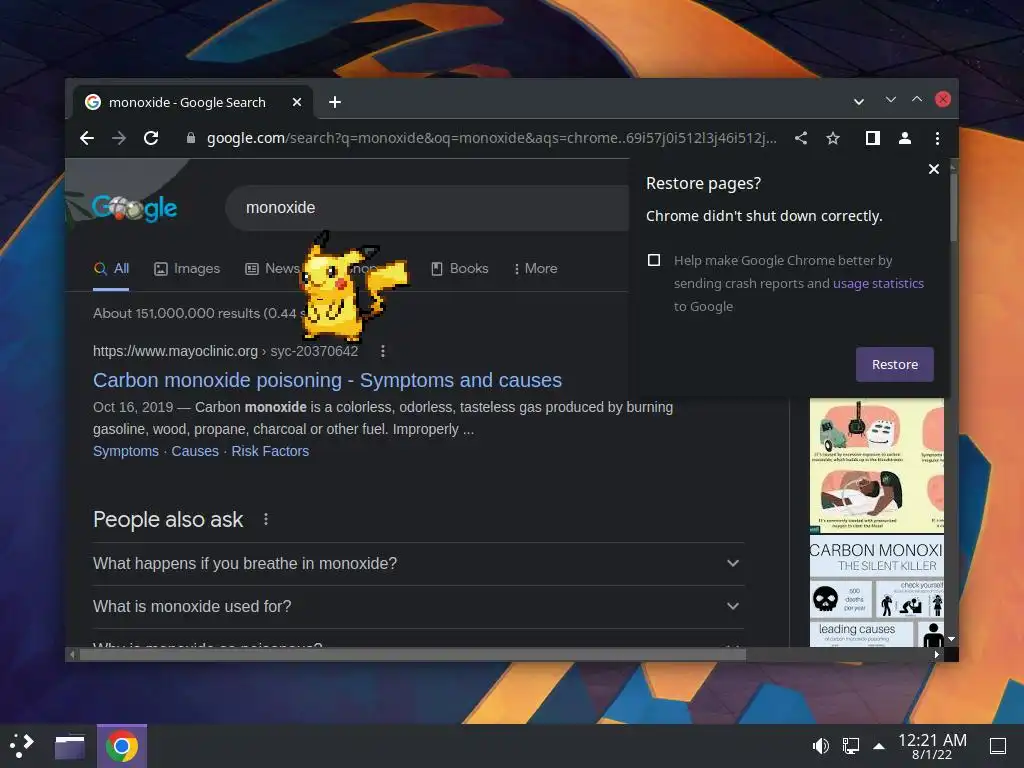This screenshot has width=1024, height=768.
Task: Select the result count text
Action: [199, 313]
